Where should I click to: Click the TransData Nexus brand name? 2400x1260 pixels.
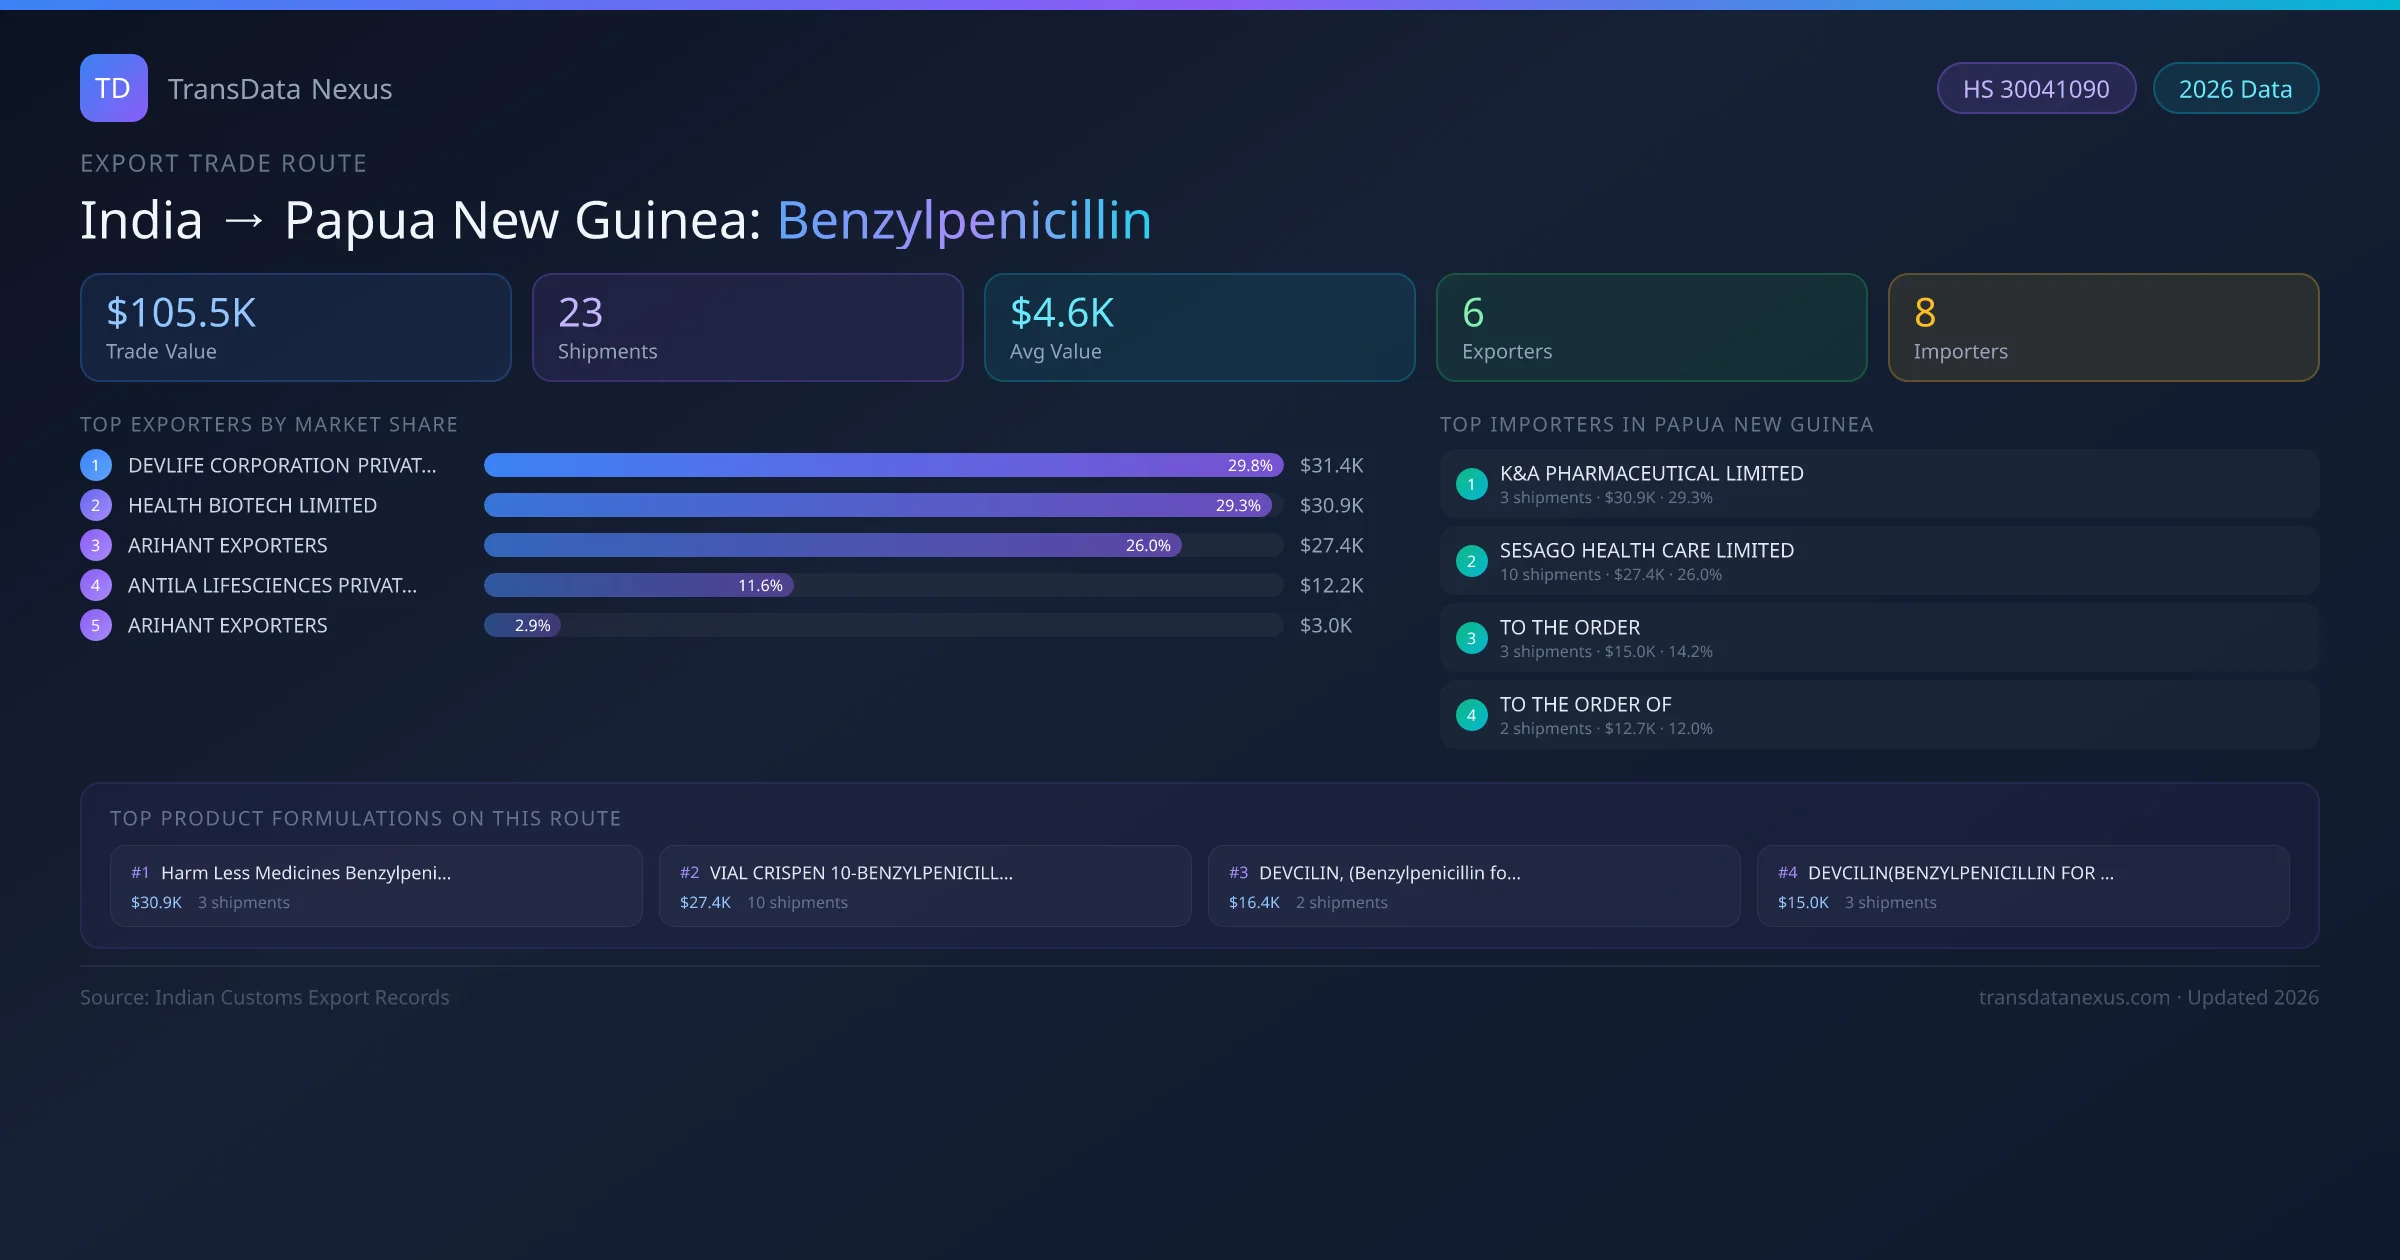(280, 89)
